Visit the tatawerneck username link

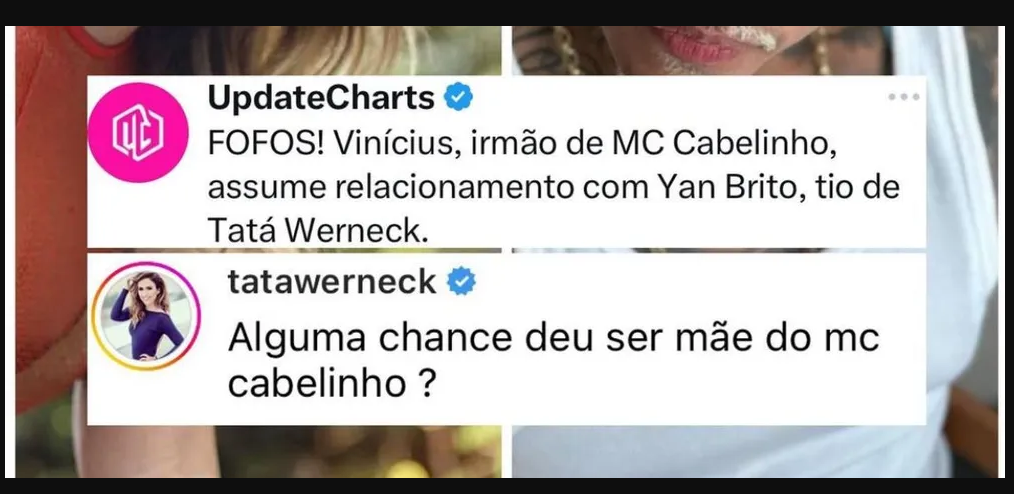click(332, 282)
